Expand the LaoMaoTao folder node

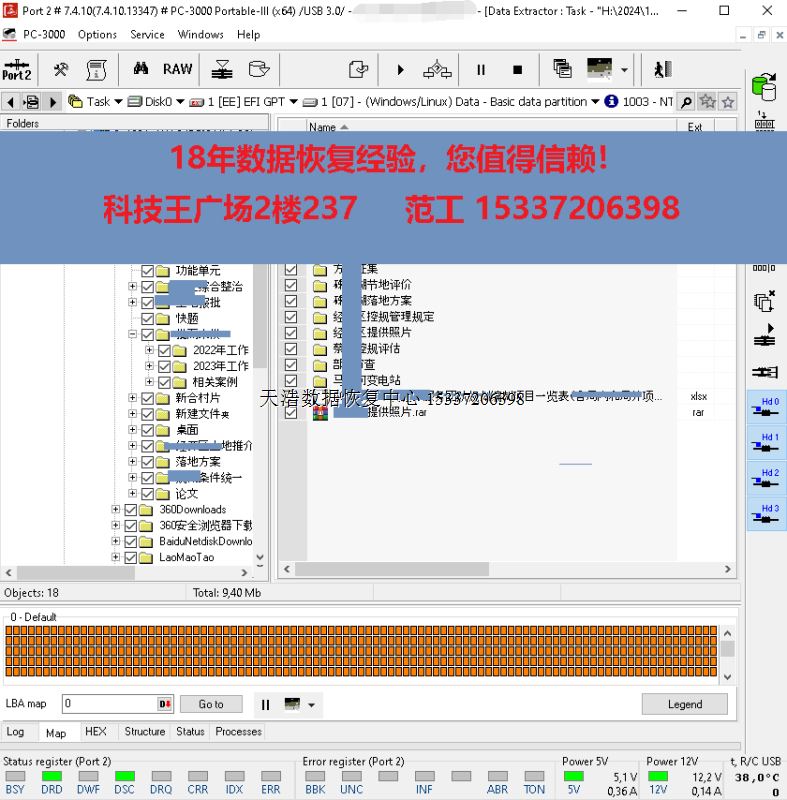click(x=116, y=558)
